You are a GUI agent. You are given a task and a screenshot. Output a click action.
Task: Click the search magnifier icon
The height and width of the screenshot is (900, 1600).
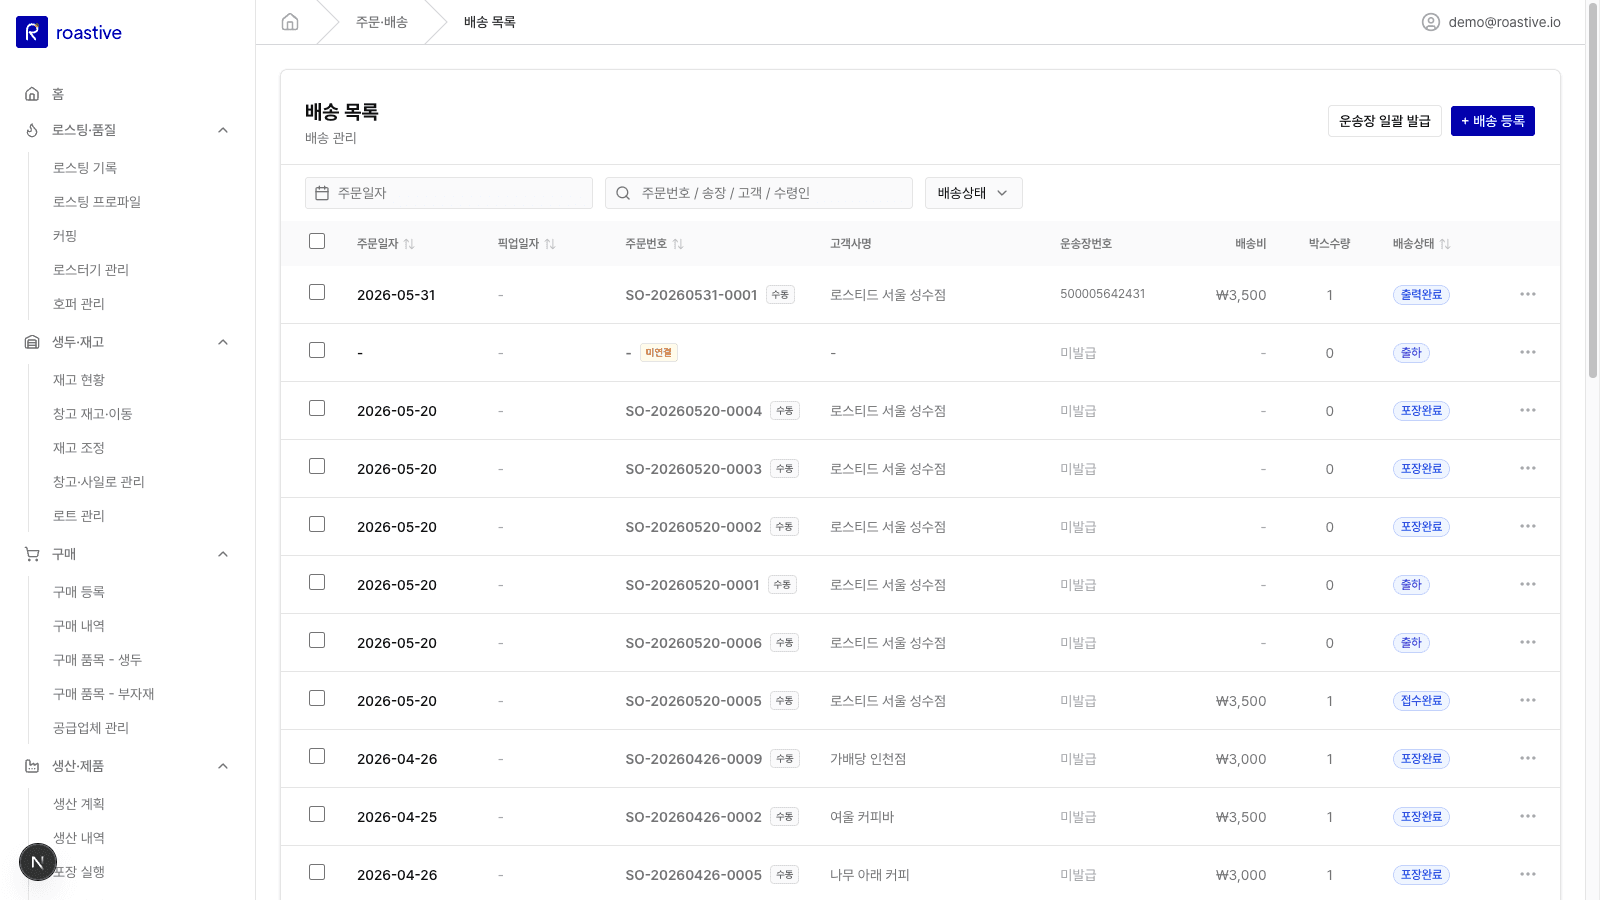(x=623, y=193)
